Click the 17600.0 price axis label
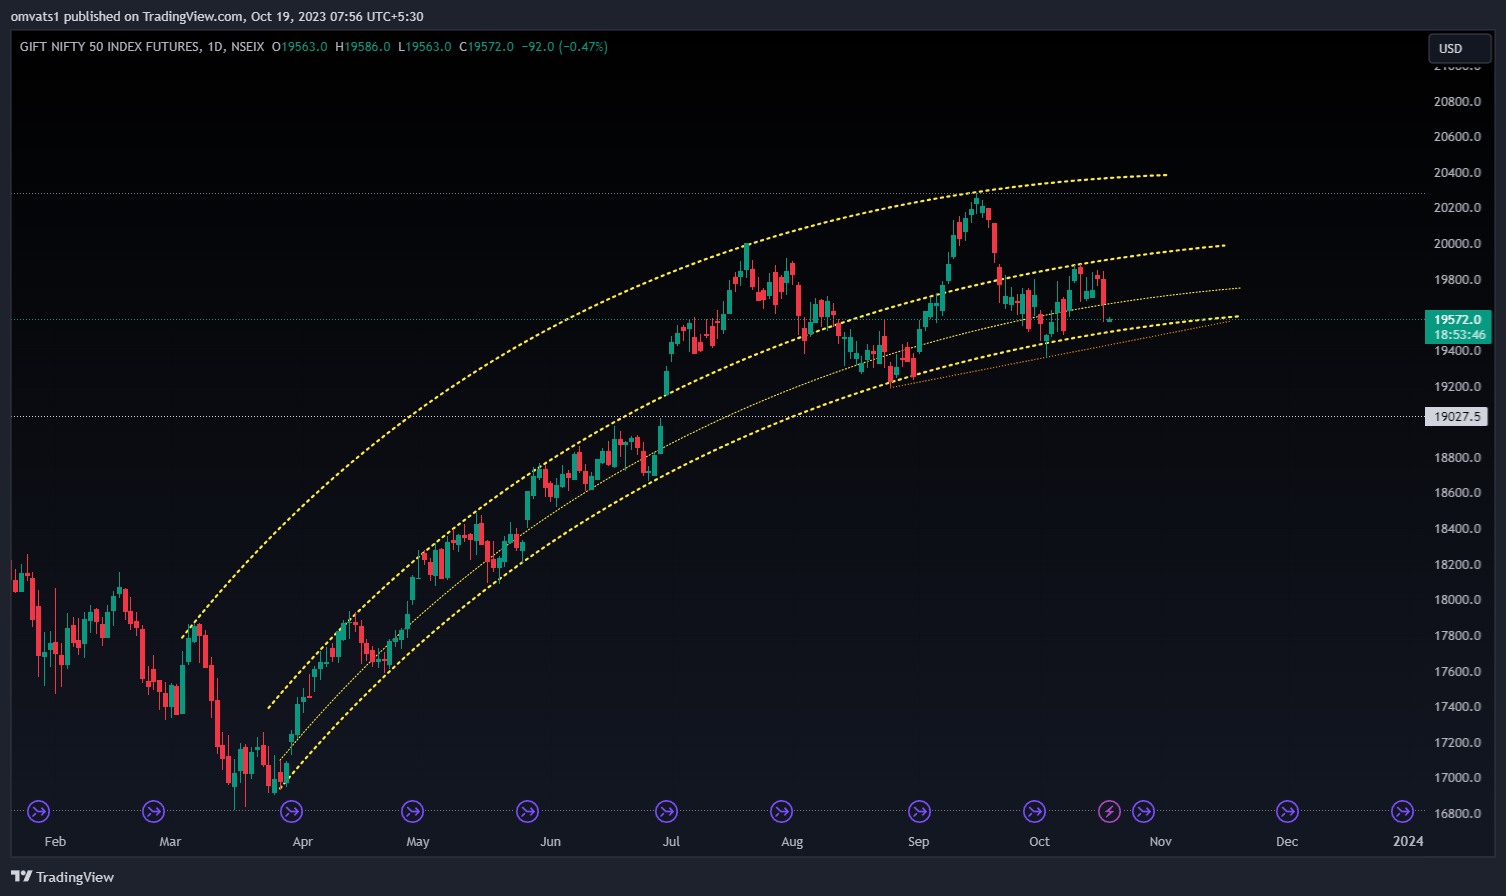This screenshot has width=1506, height=896. coord(1457,671)
